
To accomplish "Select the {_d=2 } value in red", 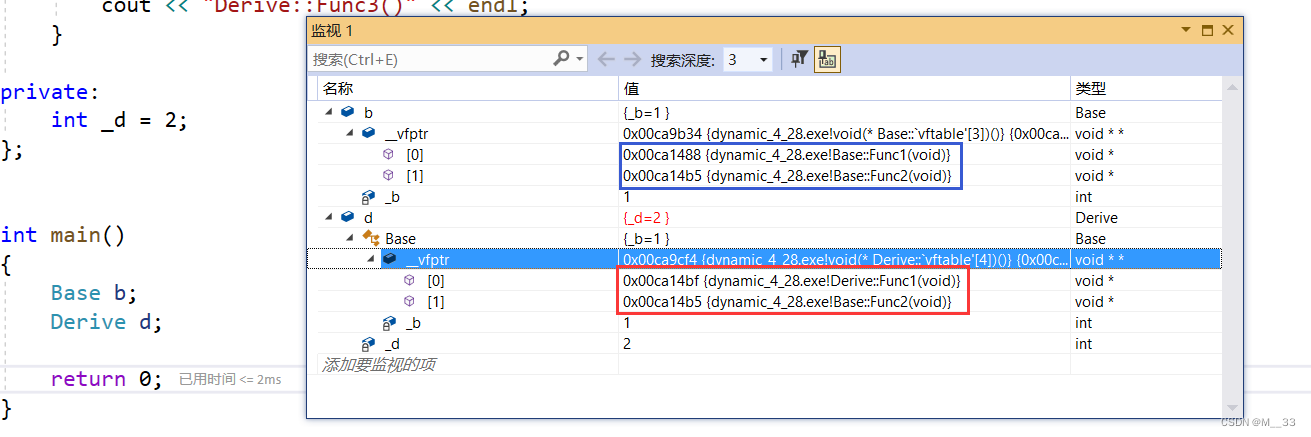I will tap(646, 218).
